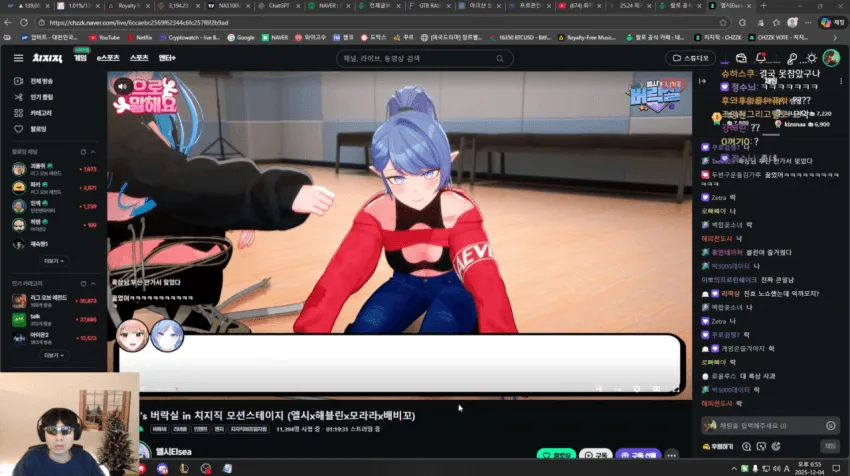850x476 pixels.
Task: Mute the stream with the speaker icon
Action: click(x=123, y=86)
